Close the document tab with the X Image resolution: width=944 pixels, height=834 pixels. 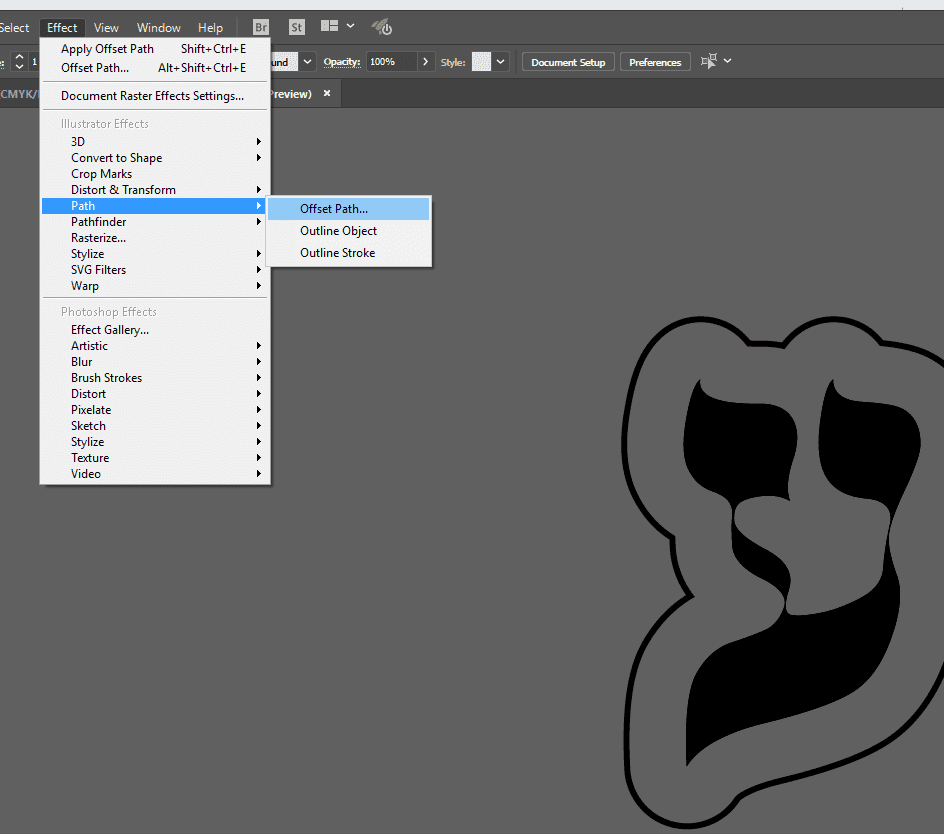(329, 94)
